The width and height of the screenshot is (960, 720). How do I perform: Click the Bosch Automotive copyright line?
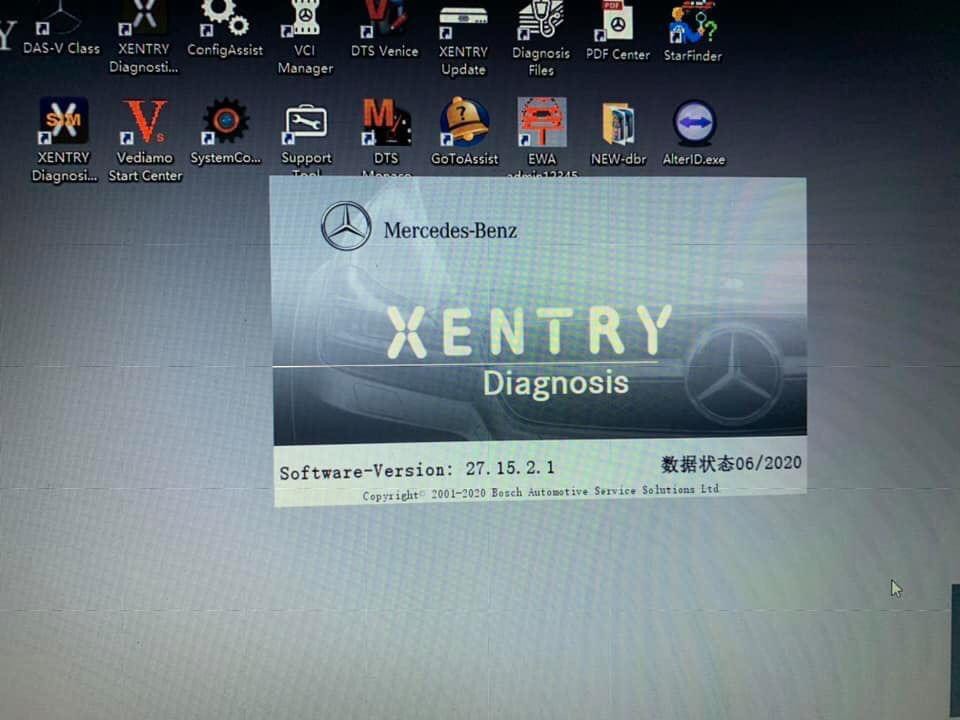pos(541,492)
